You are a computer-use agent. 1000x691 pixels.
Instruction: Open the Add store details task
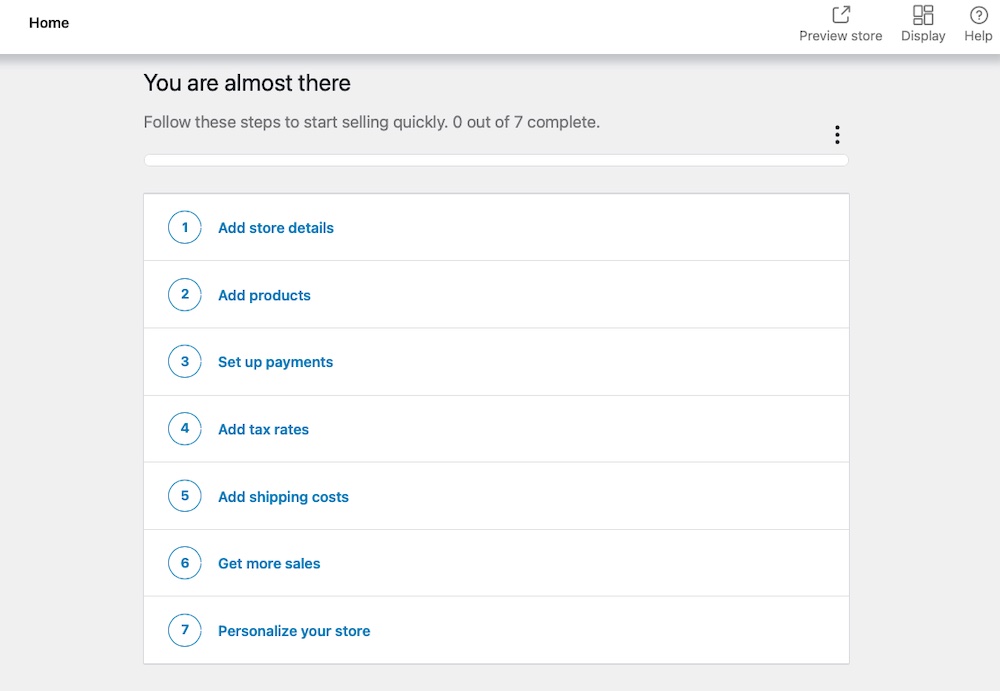(x=496, y=227)
